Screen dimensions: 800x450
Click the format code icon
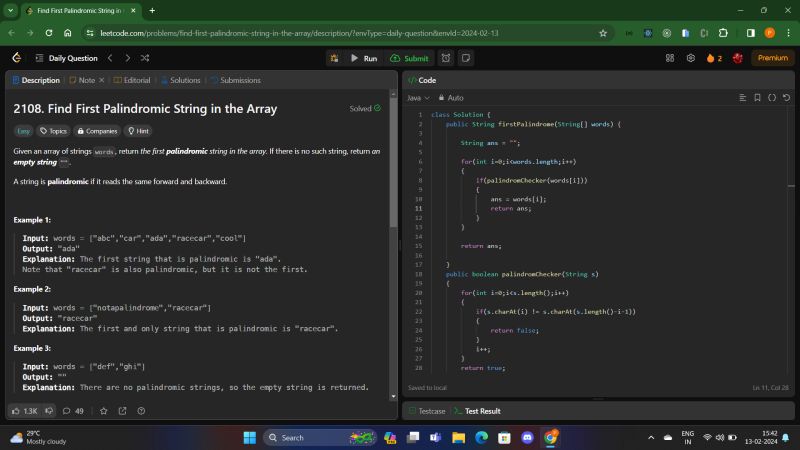click(743, 97)
